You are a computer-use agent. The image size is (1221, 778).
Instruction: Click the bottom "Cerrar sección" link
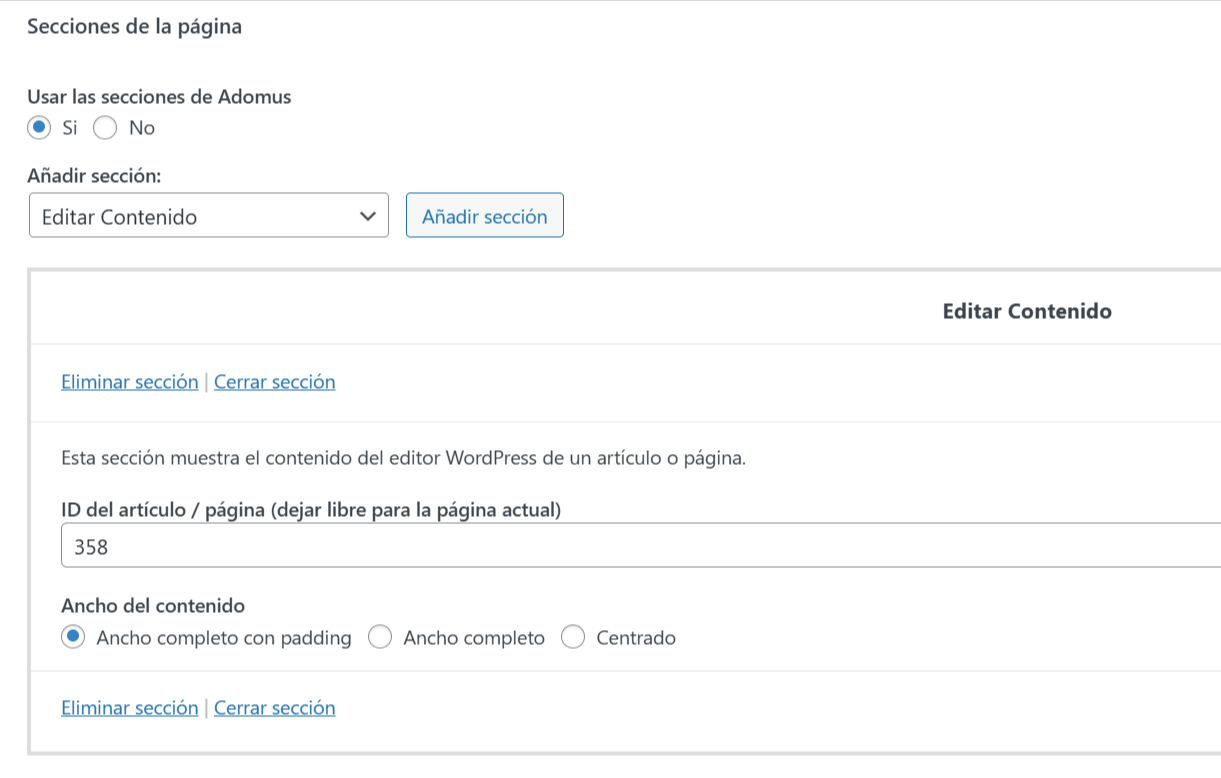pos(274,708)
